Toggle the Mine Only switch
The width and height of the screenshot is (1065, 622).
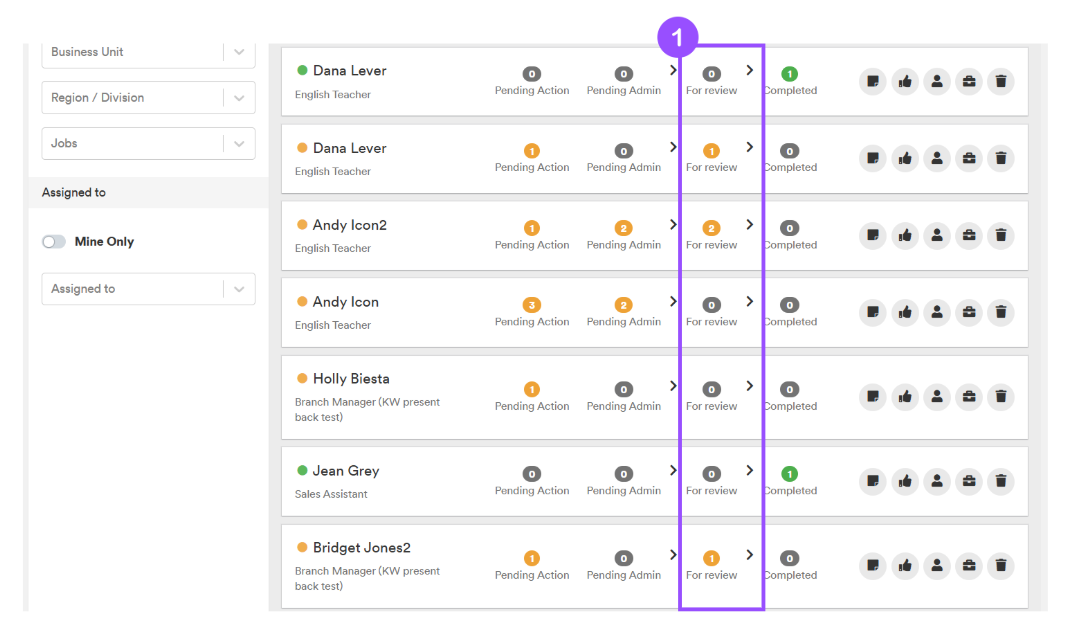pos(54,242)
